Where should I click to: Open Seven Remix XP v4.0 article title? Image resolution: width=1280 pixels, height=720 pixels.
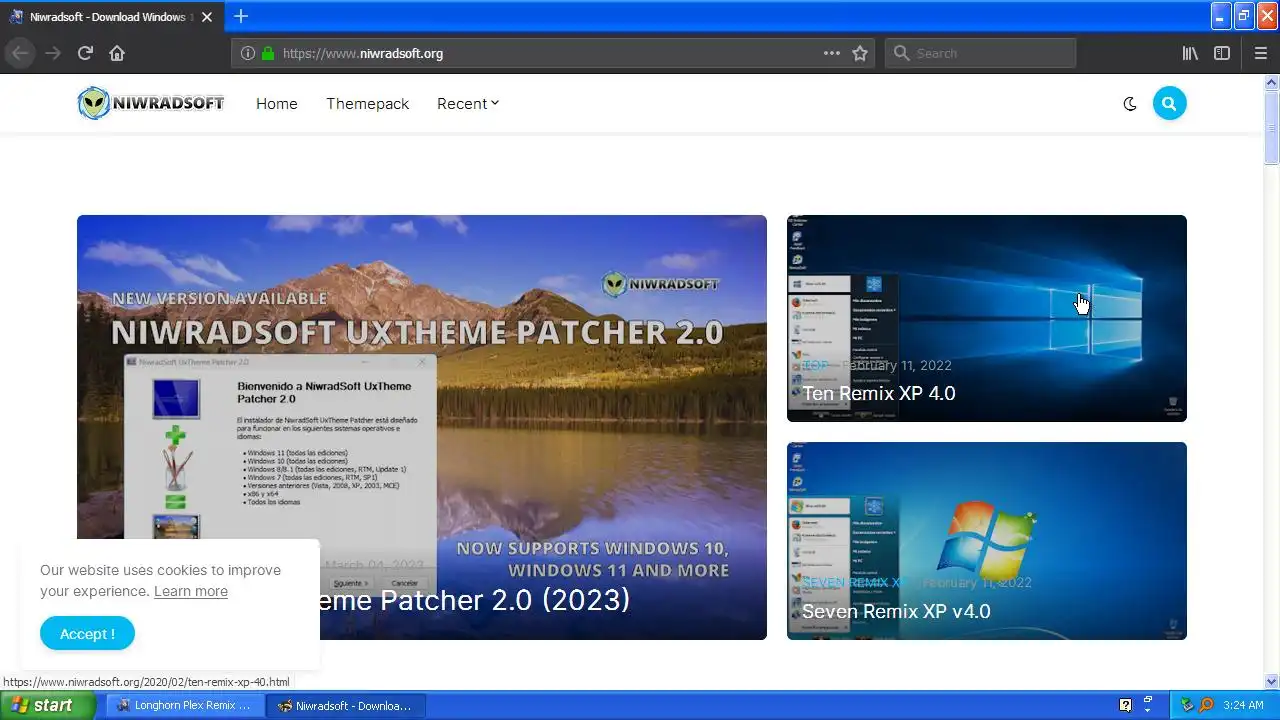click(896, 611)
